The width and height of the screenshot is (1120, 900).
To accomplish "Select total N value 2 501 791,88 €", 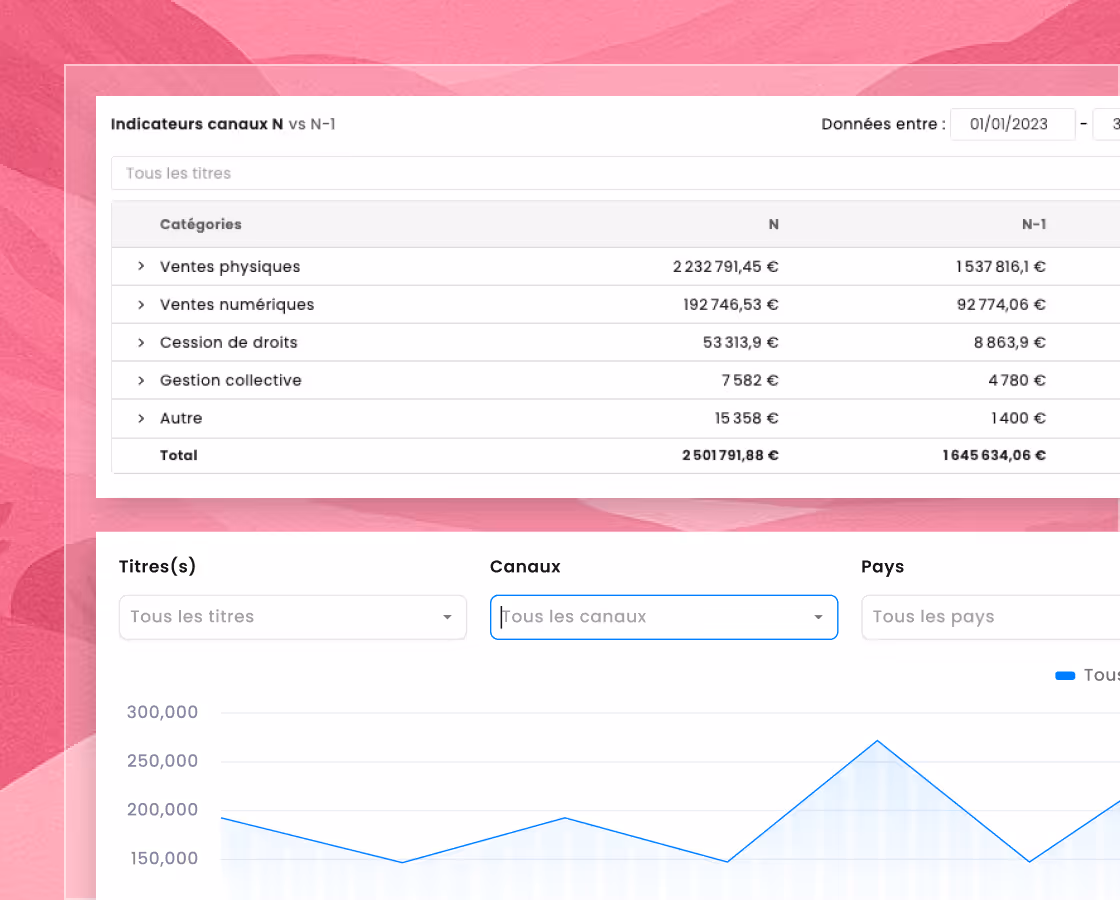I will click(x=730, y=455).
